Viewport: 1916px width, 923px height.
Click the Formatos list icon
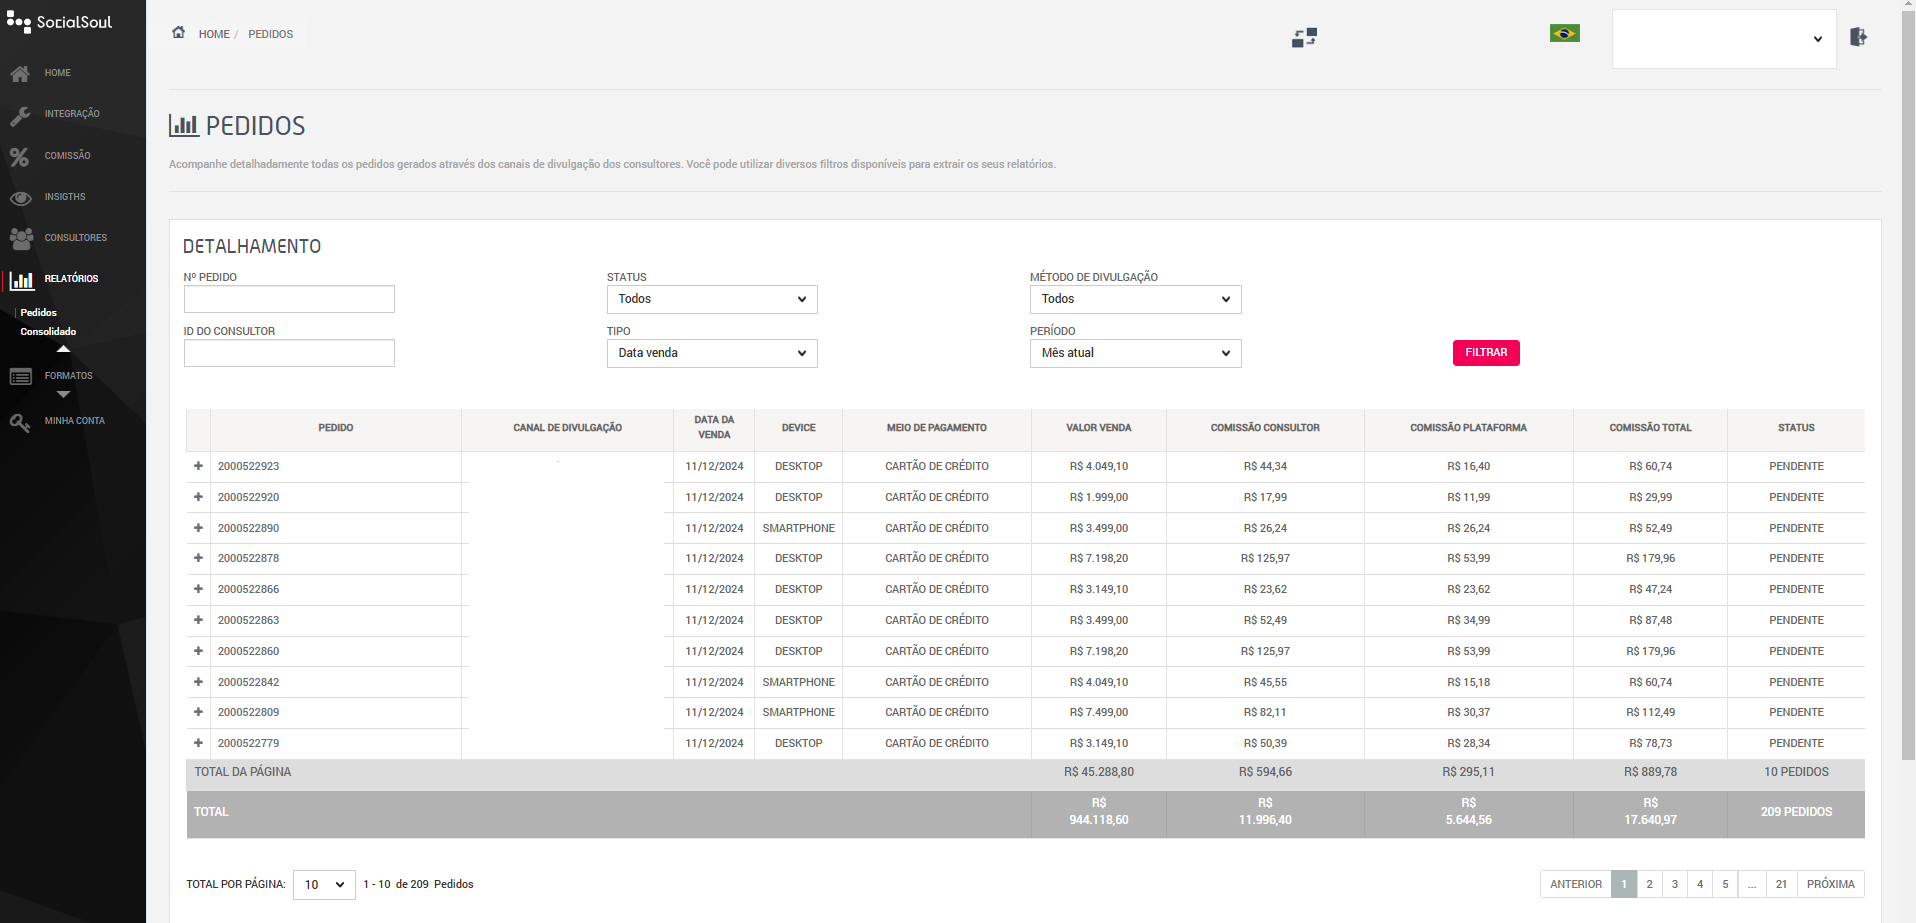click(x=20, y=377)
